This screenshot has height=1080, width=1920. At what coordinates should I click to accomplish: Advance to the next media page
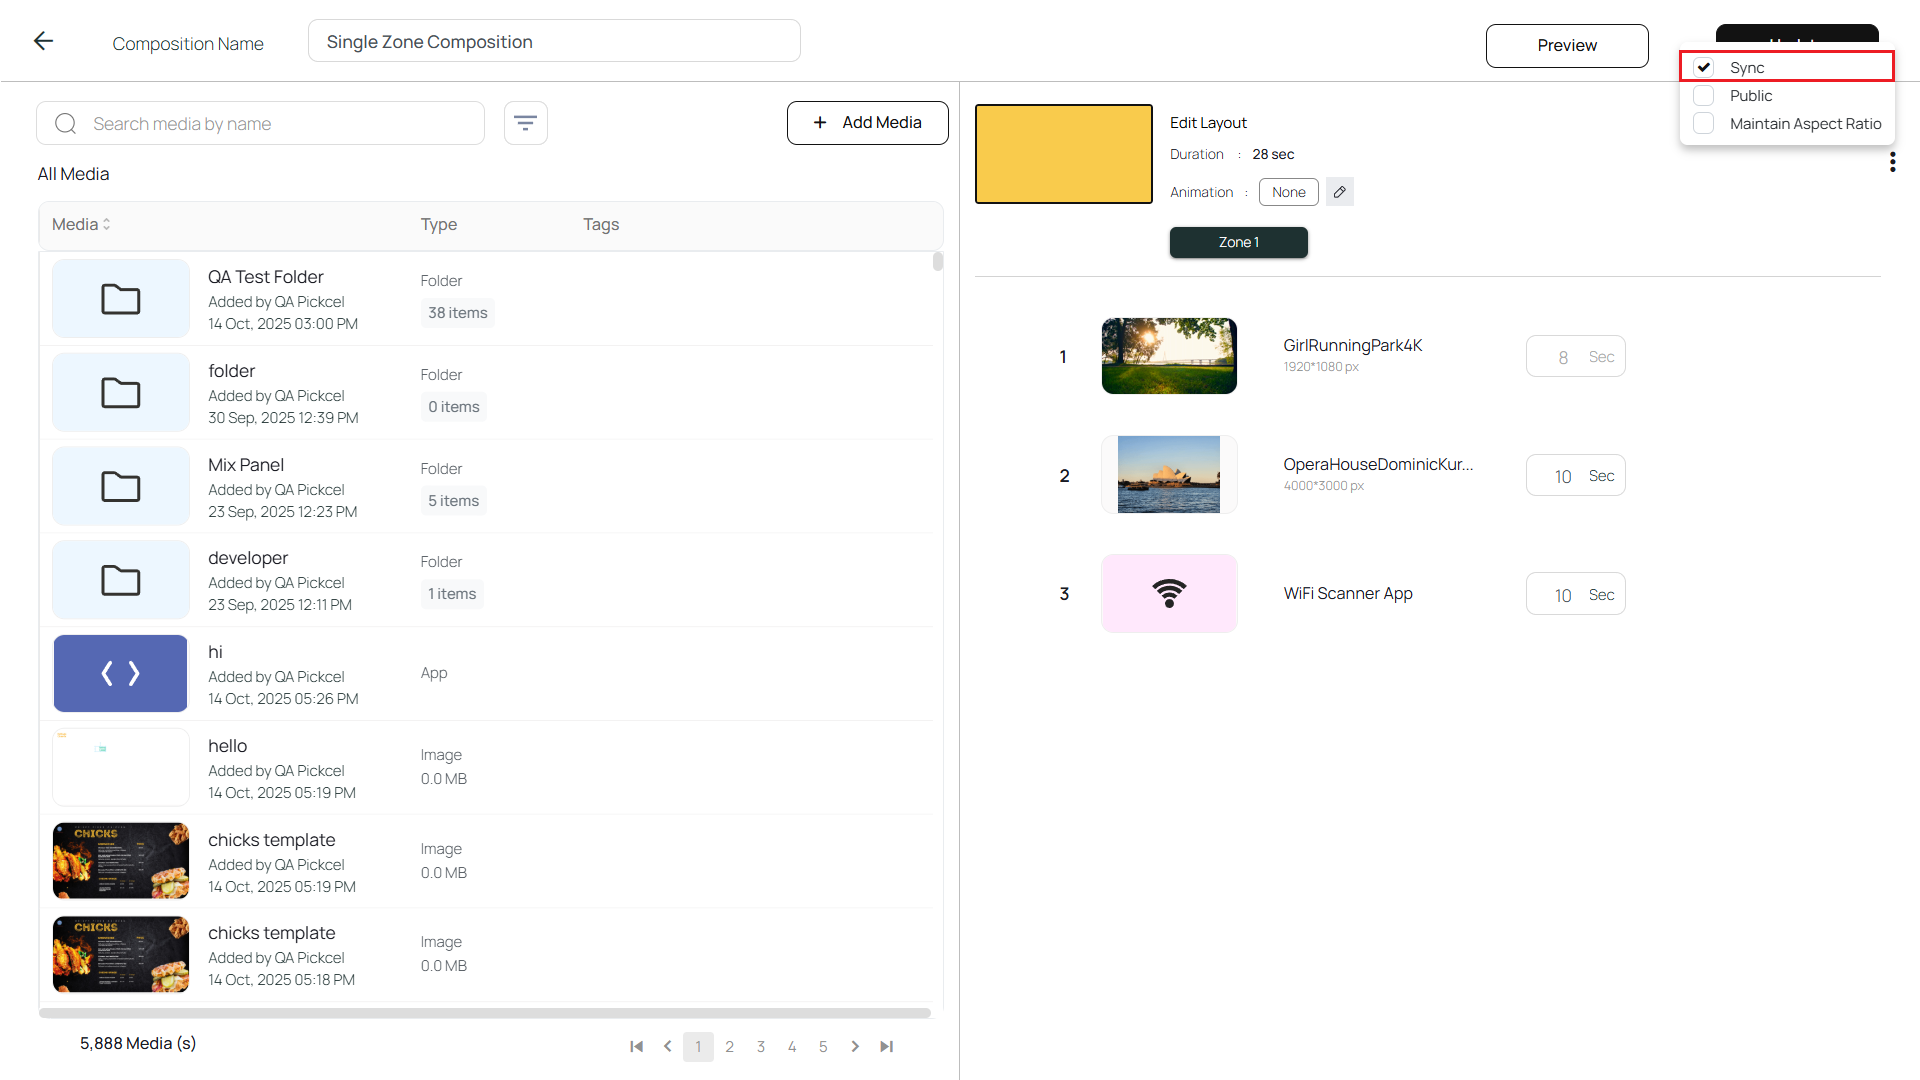click(x=855, y=1046)
